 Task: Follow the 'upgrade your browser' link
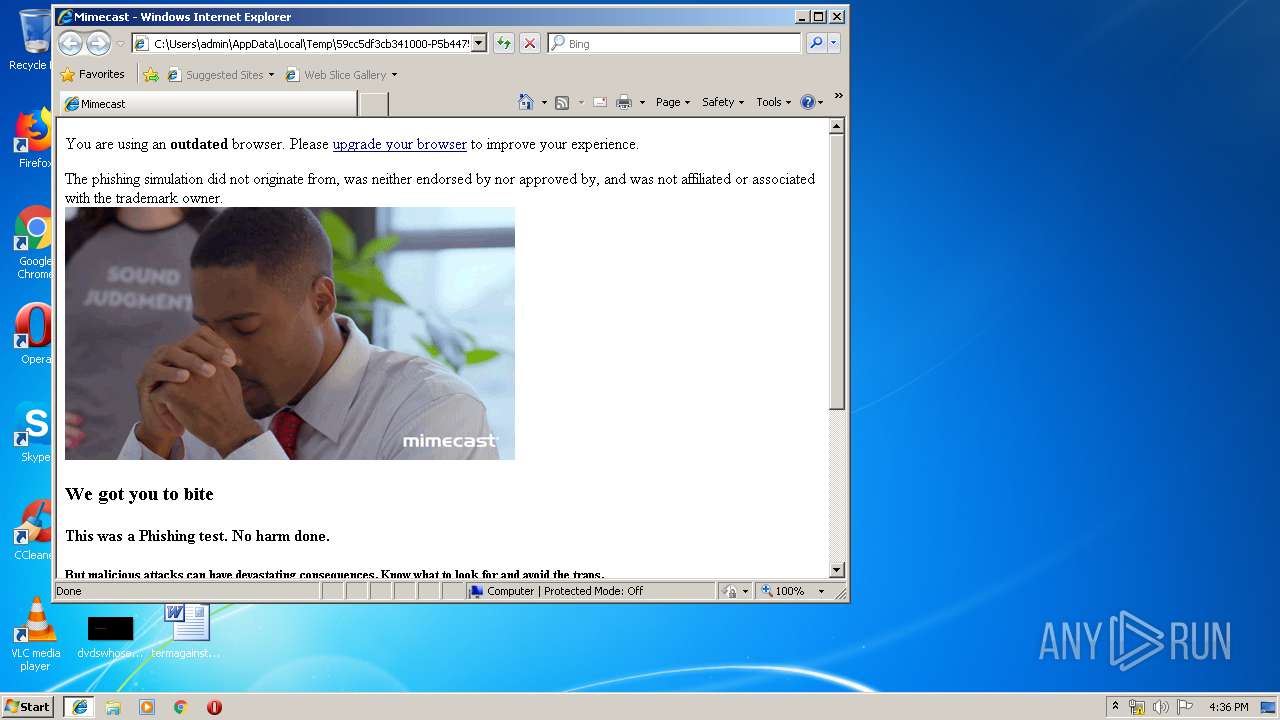pos(400,144)
